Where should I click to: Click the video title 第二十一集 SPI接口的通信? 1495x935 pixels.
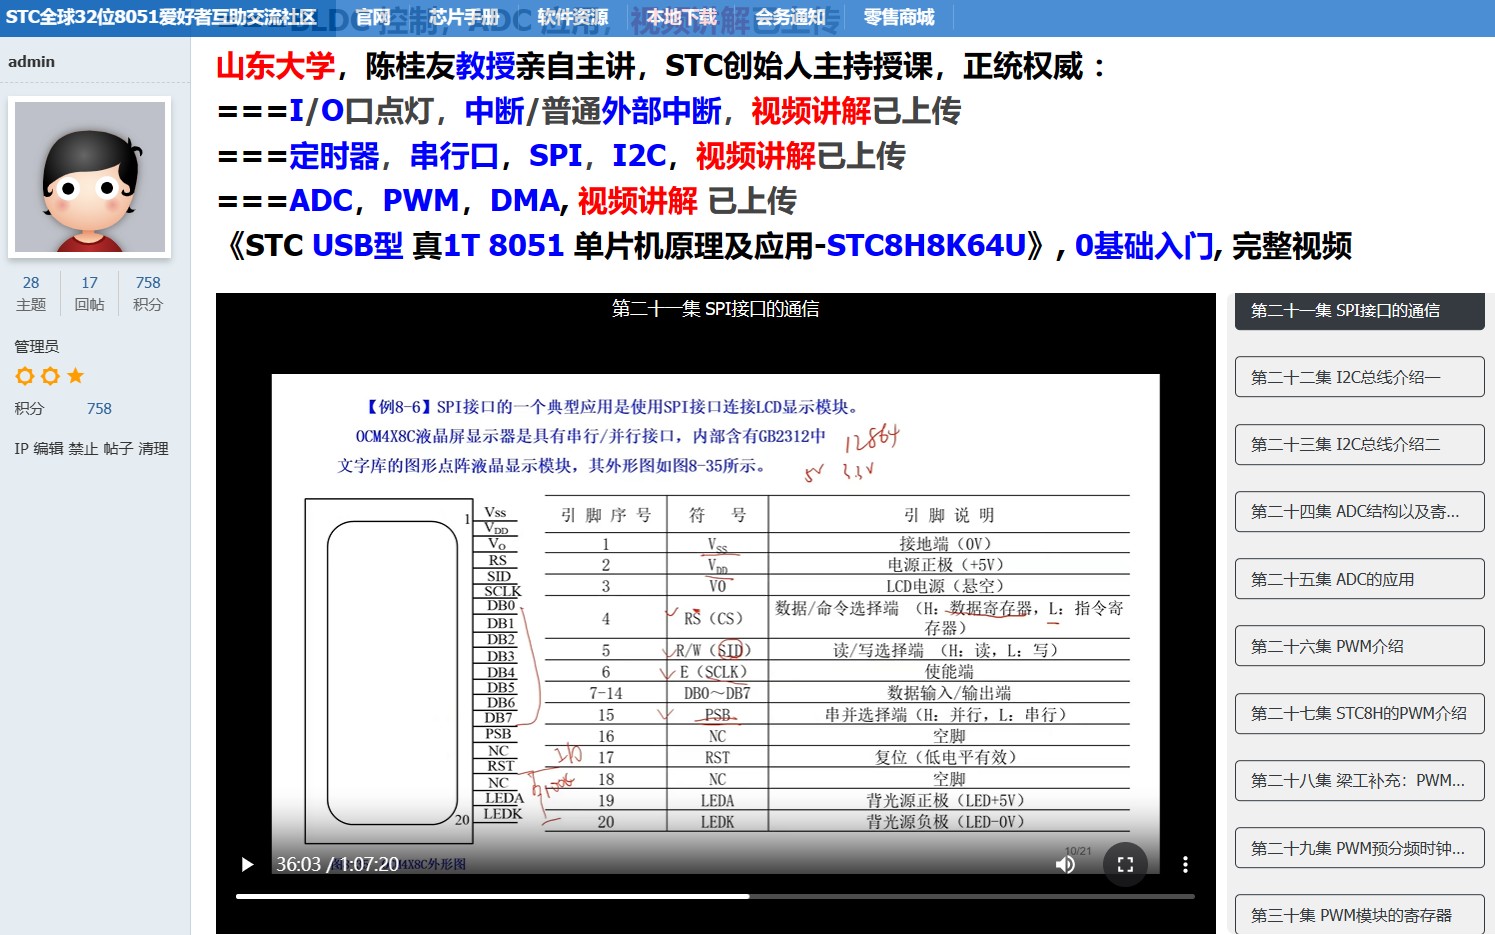point(716,309)
